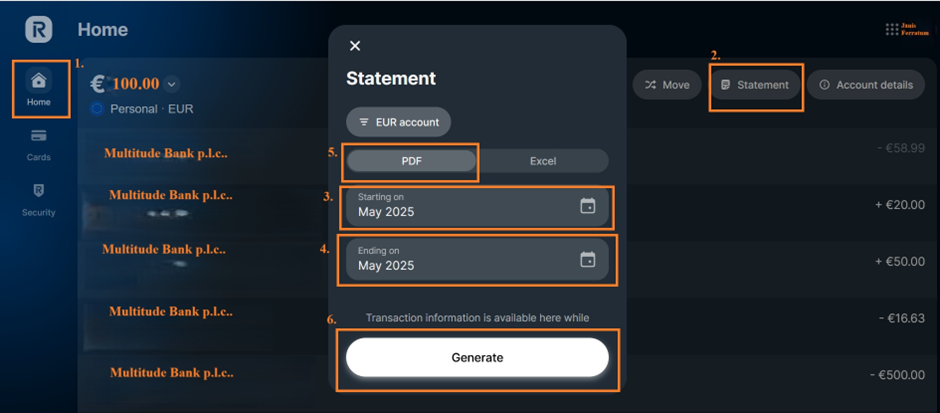Viewport: 940px width, 413px height.
Task: Click the Starting on date field
Action: [460, 206]
